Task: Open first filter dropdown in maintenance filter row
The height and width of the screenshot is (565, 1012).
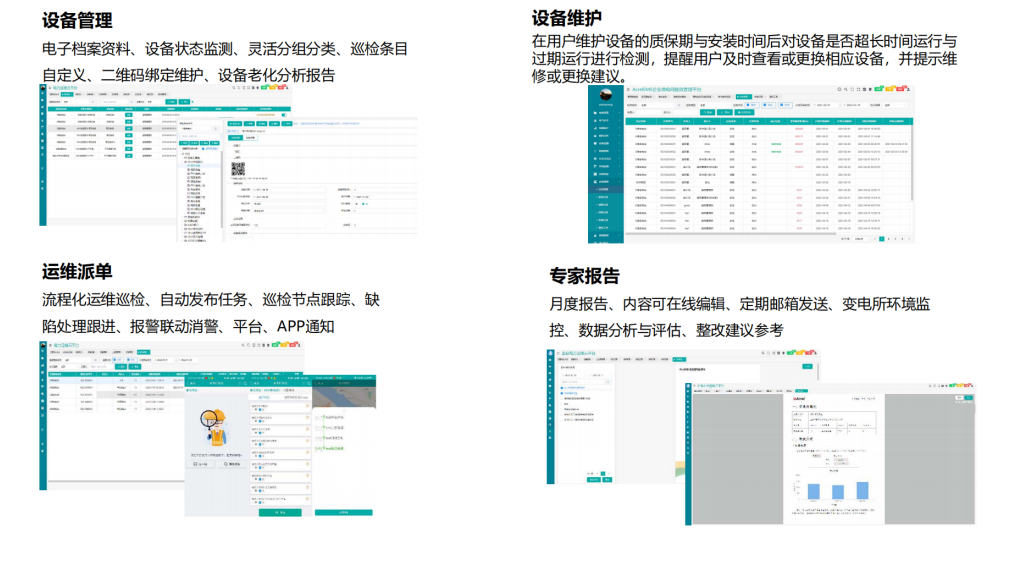Action: point(658,103)
